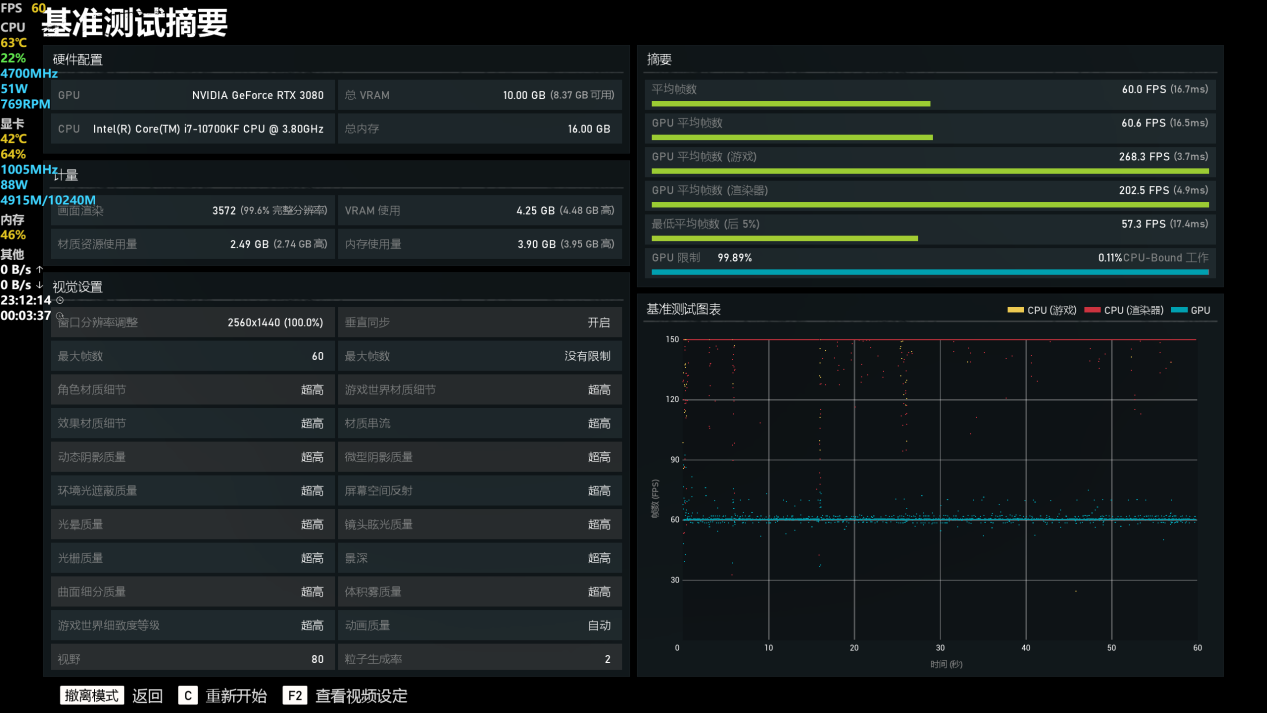Click the 撤离模式 key badge
The image size is (1267, 713).
[x=92, y=696]
